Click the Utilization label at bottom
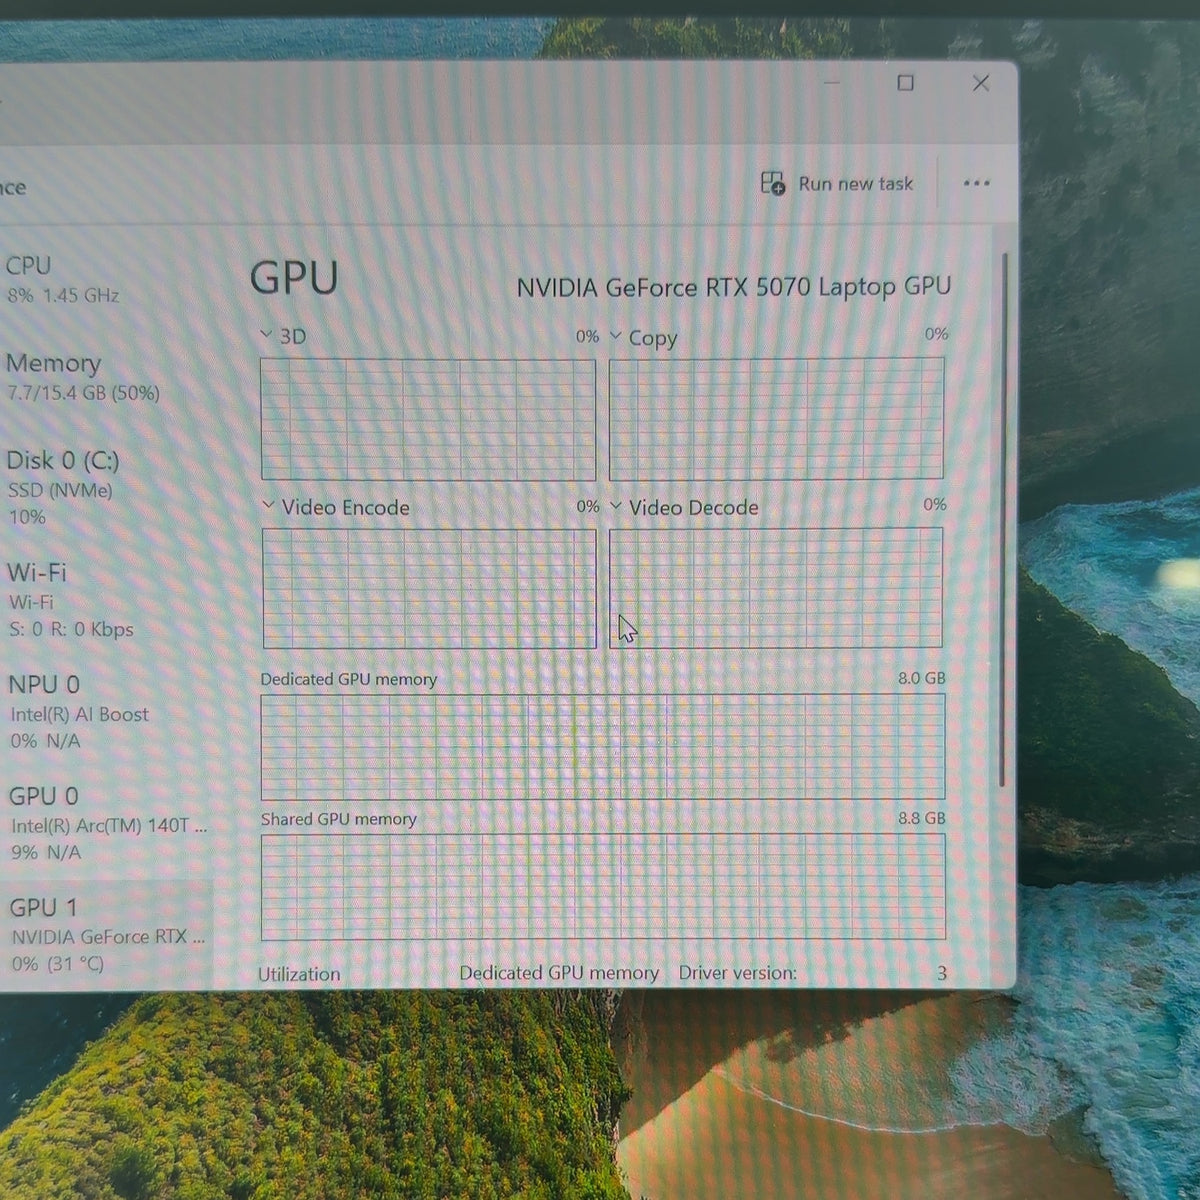 point(299,974)
